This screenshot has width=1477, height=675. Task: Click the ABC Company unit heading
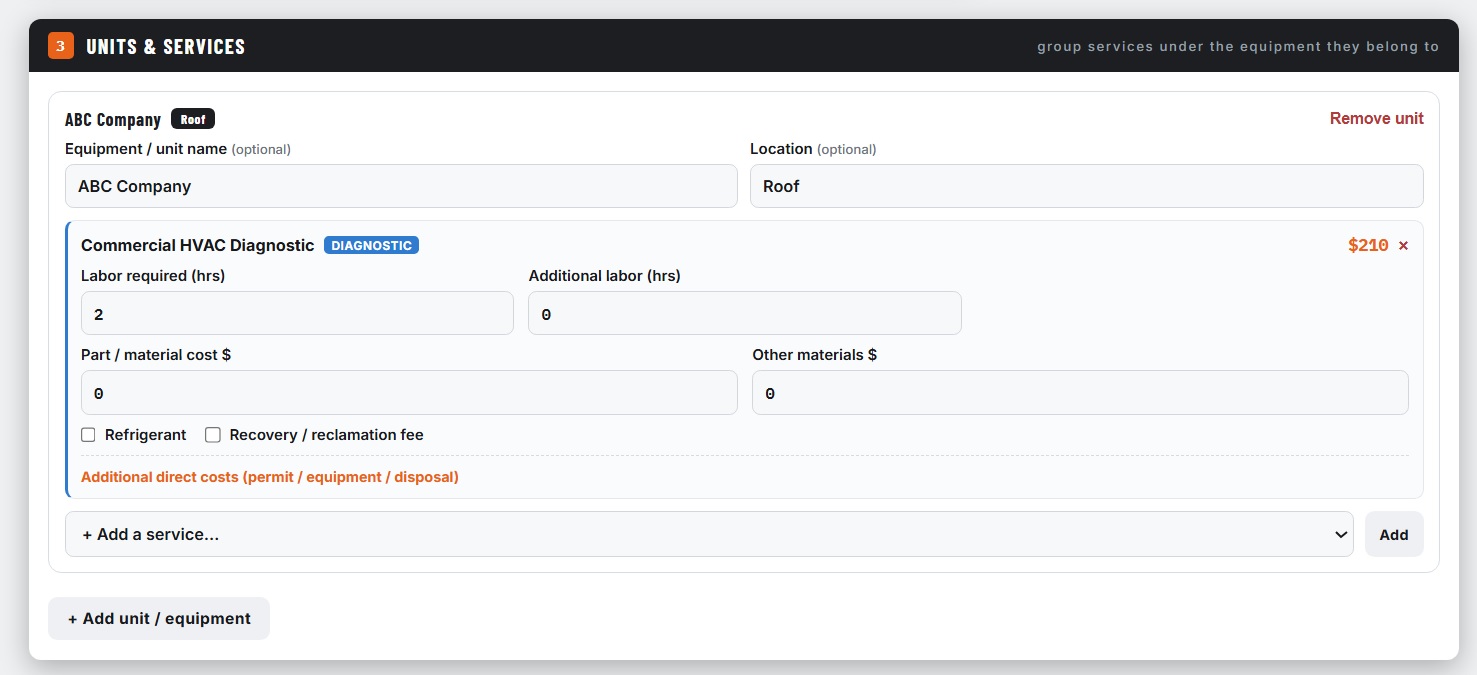[113, 119]
